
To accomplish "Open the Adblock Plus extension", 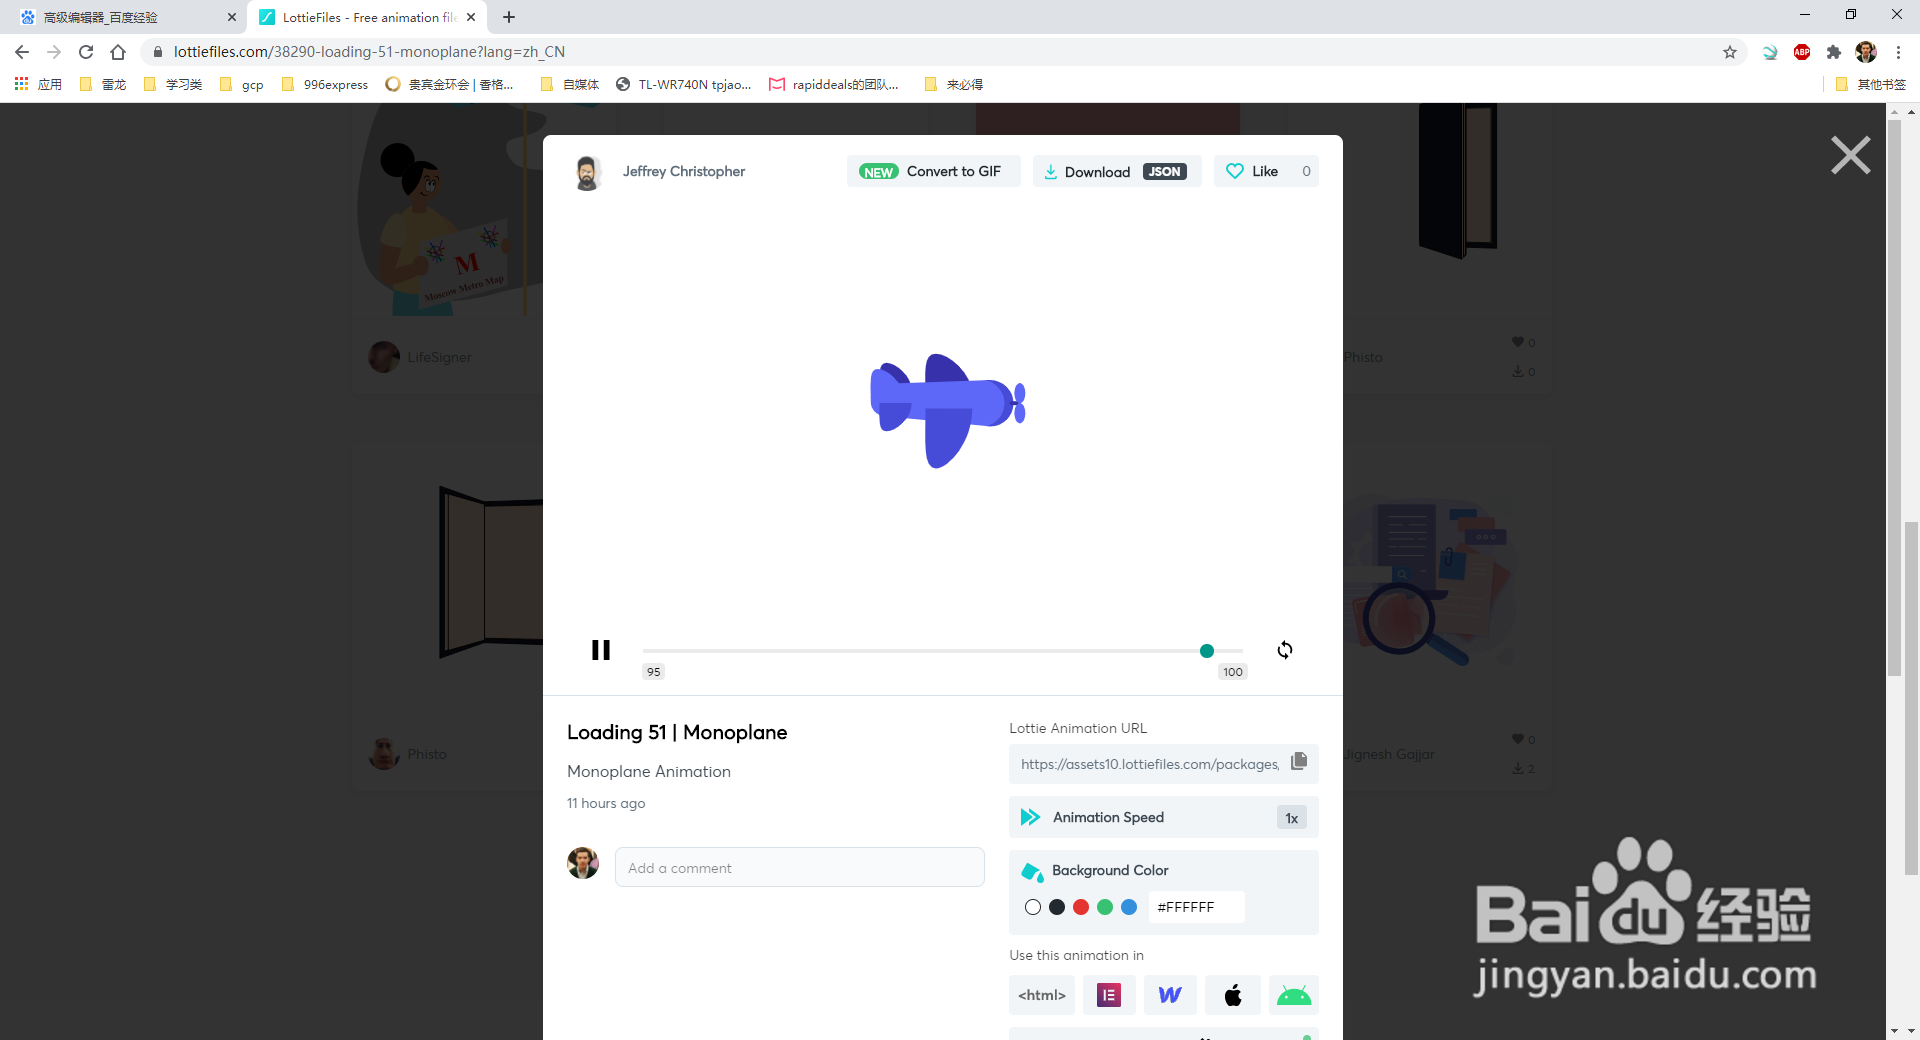I will 1802,52.
